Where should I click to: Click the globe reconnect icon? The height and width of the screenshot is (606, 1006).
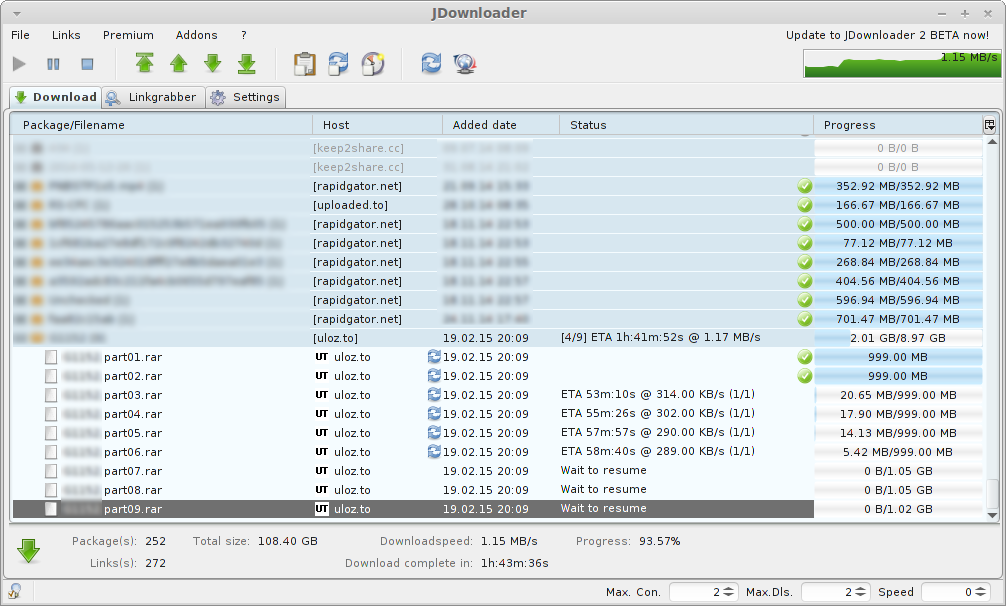(465, 63)
